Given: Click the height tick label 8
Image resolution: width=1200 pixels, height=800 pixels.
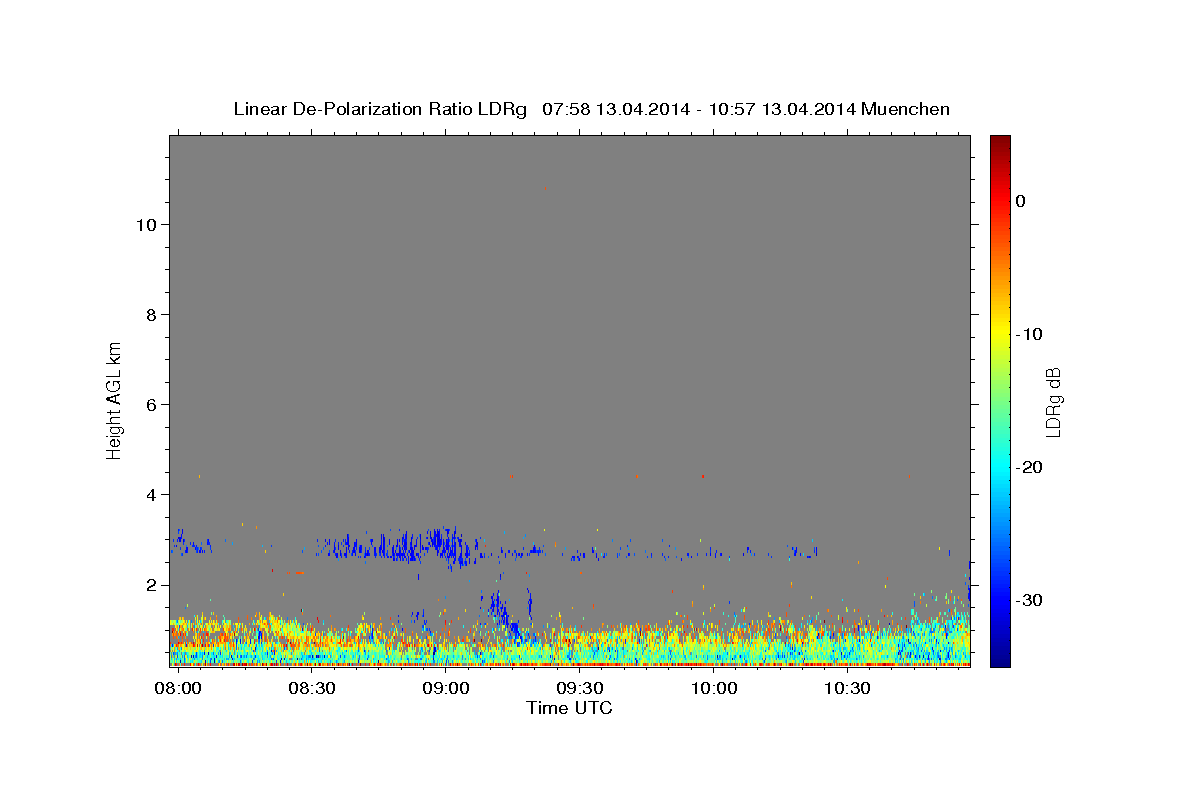Looking at the screenshot, I should pyautogui.click(x=149, y=314).
